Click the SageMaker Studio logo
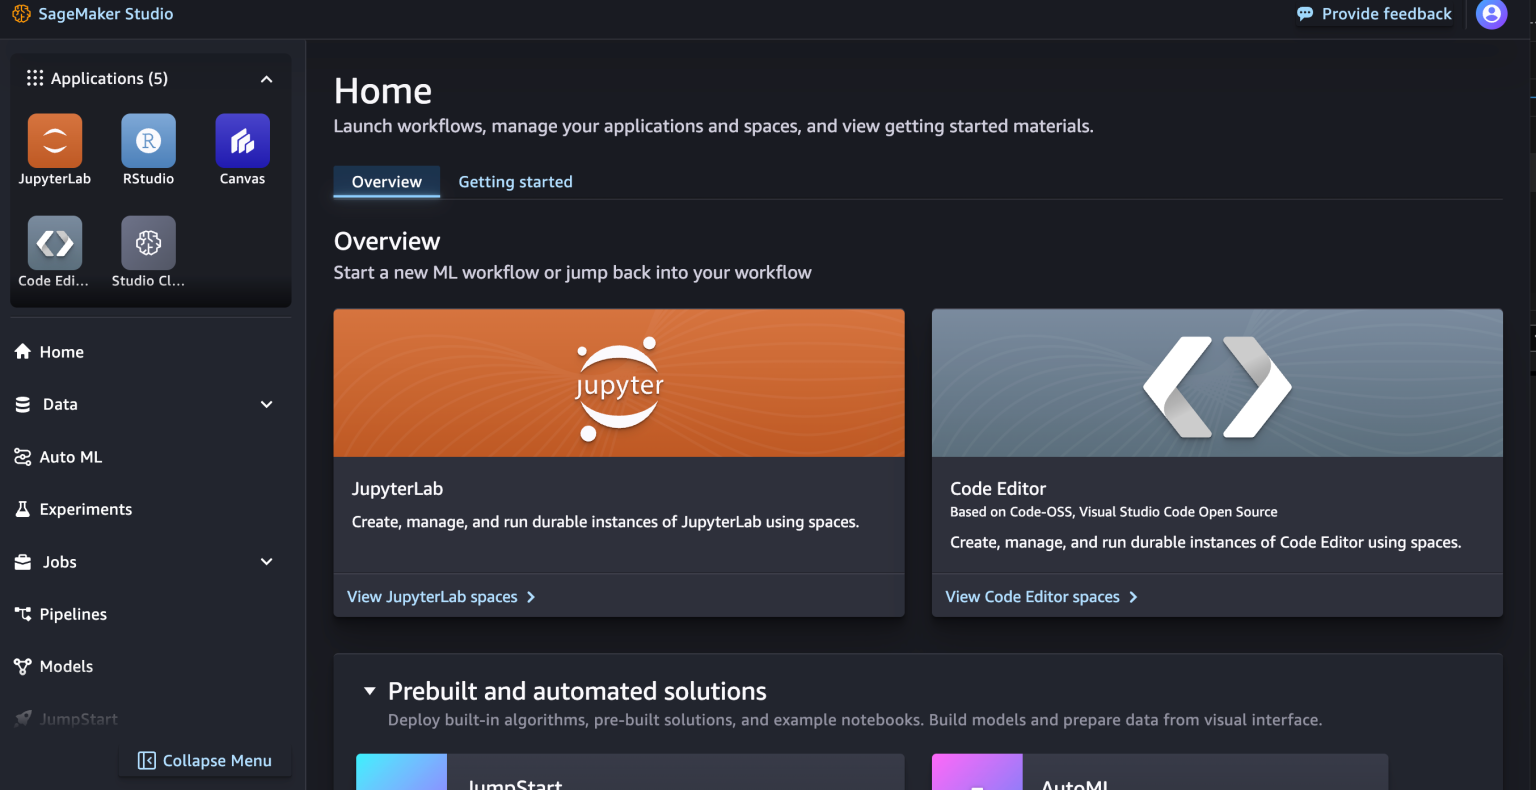The height and width of the screenshot is (790, 1536). 92,14
